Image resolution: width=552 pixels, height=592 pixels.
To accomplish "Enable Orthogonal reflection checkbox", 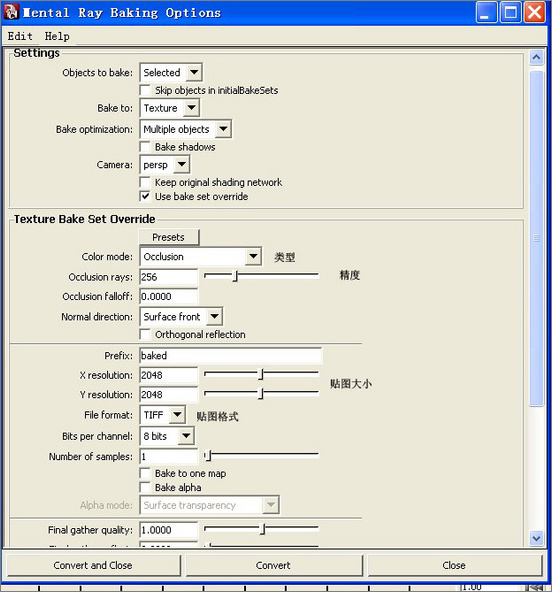I will pyautogui.click(x=145, y=335).
